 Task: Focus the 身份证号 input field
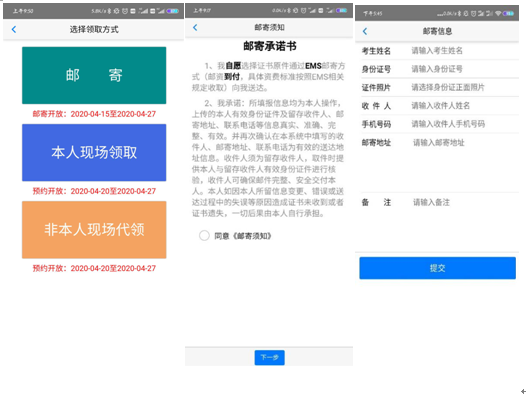click(464, 69)
